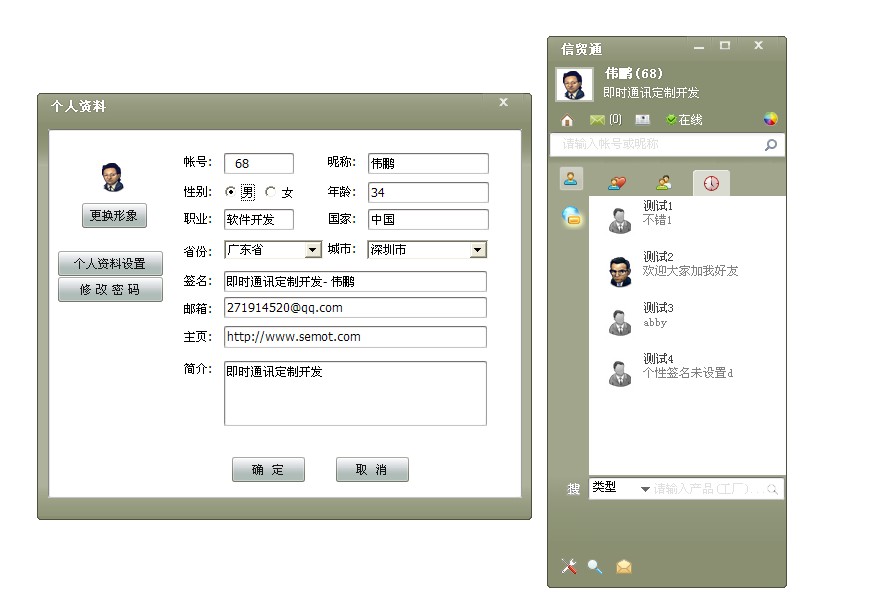Click the 昵称 field containing 伟鹏
Viewport: 888px width, 616px height.
click(x=428, y=164)
